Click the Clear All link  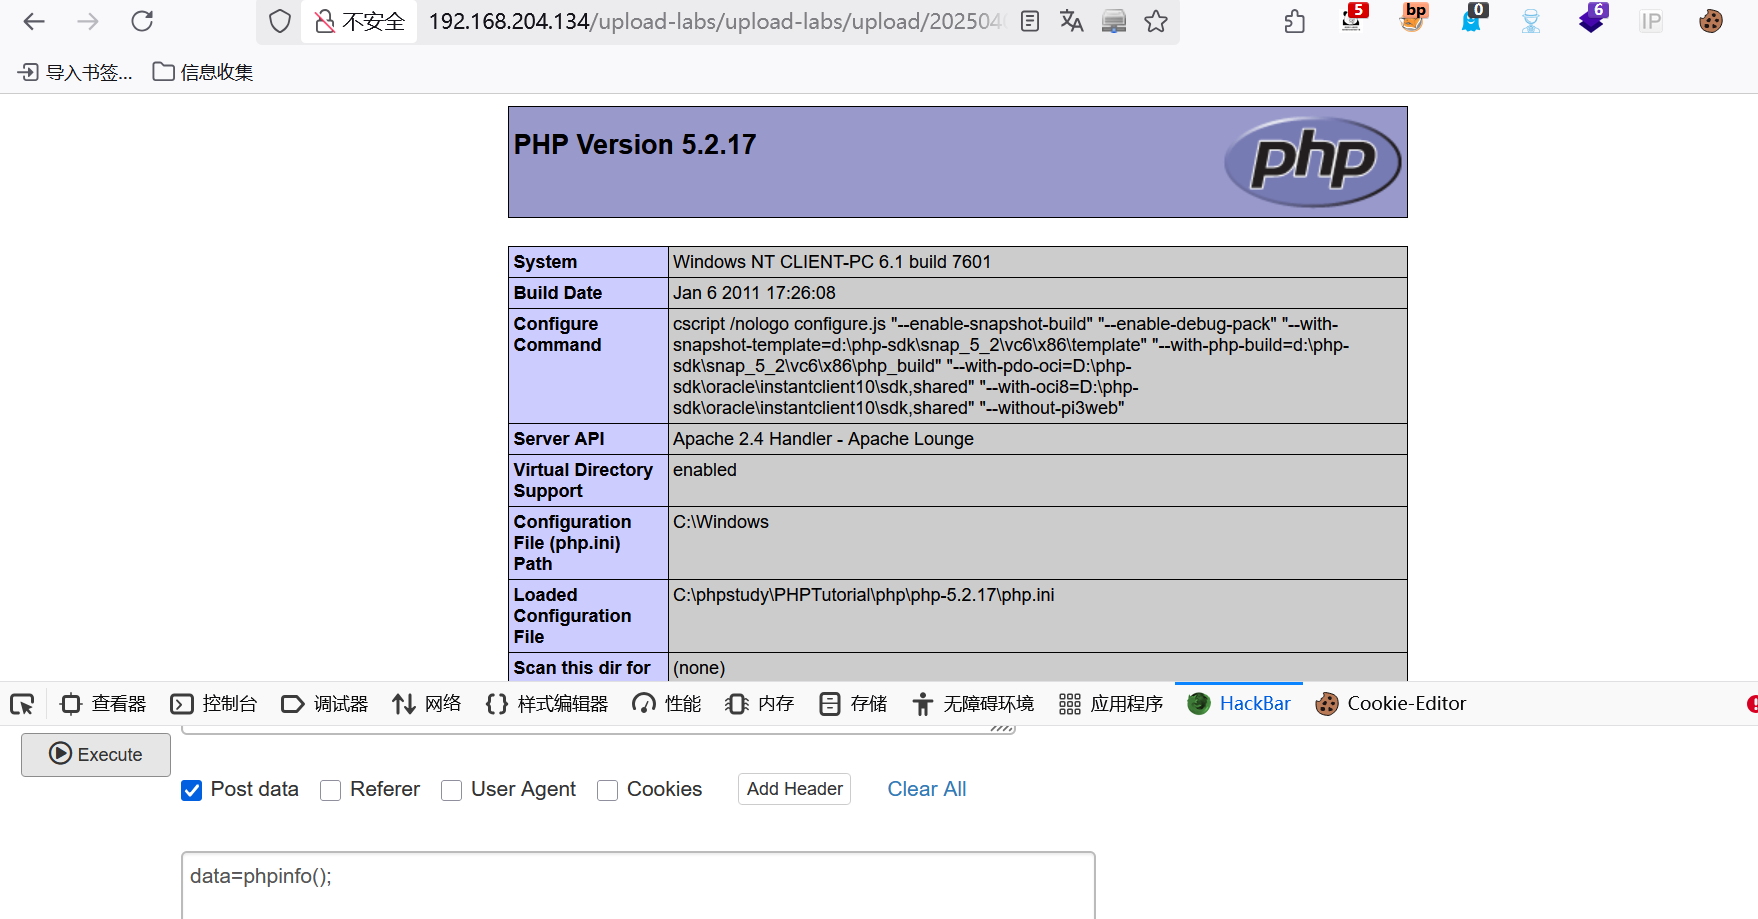[927, 789]
